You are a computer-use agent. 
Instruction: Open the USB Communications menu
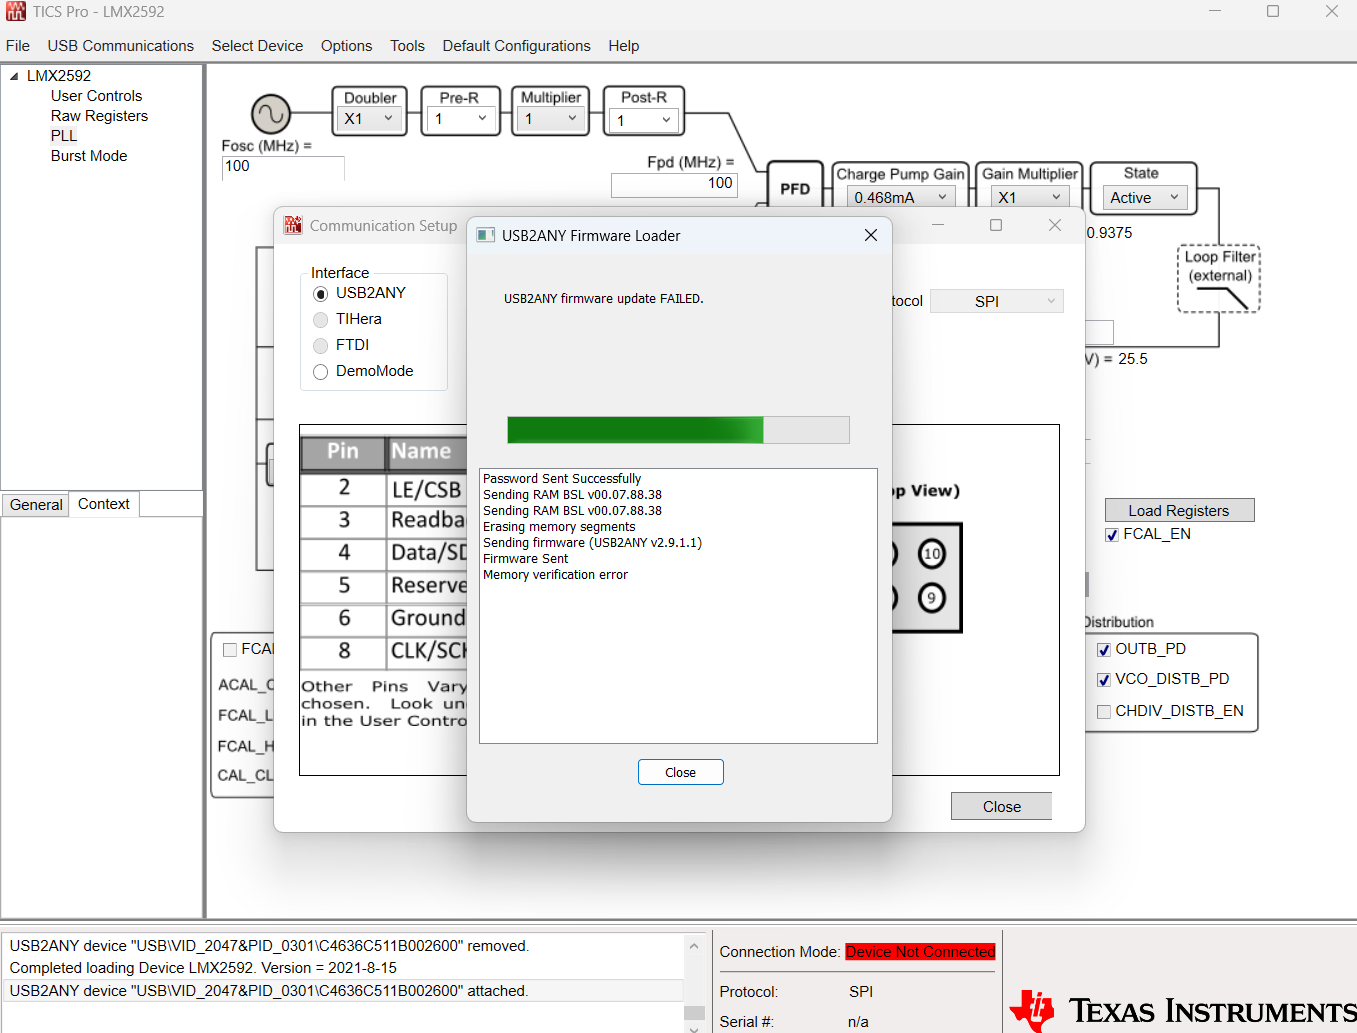tap(121, 46)
